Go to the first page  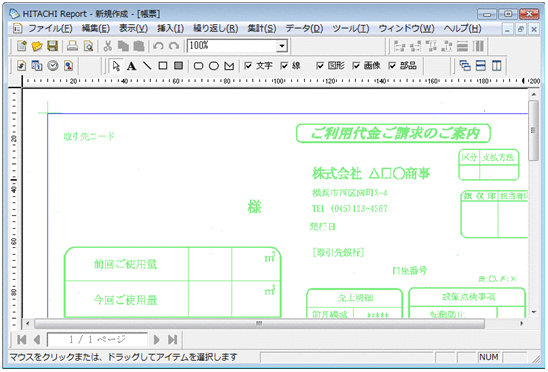pos(22,339)
